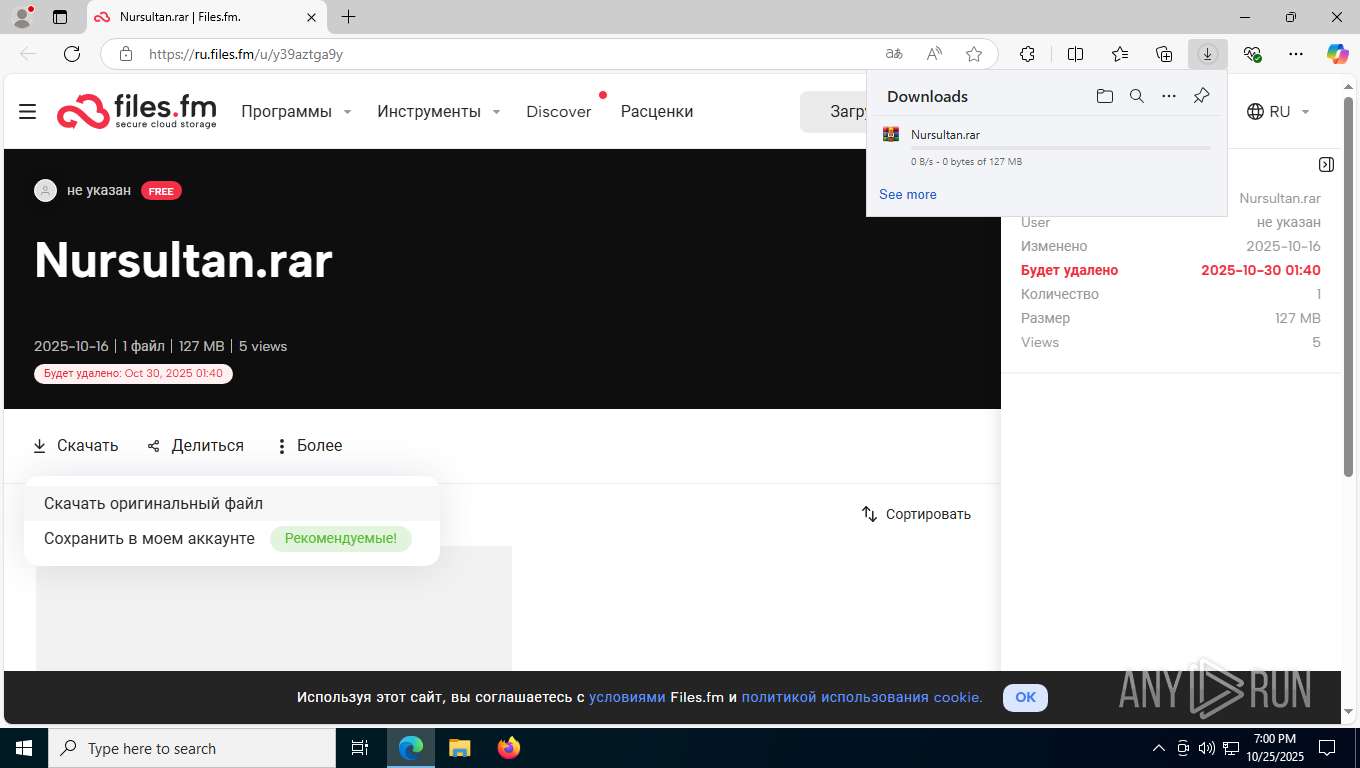
Task: Click the Делиться share button
Action: click(x=196, y=446)
